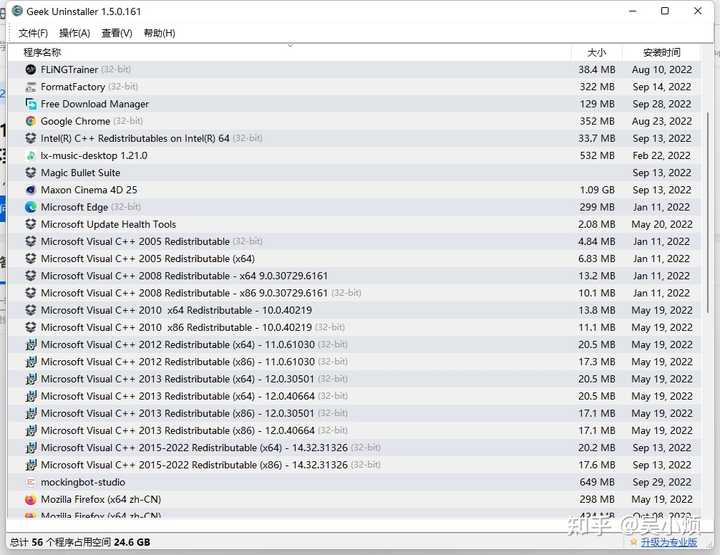The width and height of the screenshot is (720, 555).
Task: Click the Microsoft Edge icon
Action: [31, 207]
